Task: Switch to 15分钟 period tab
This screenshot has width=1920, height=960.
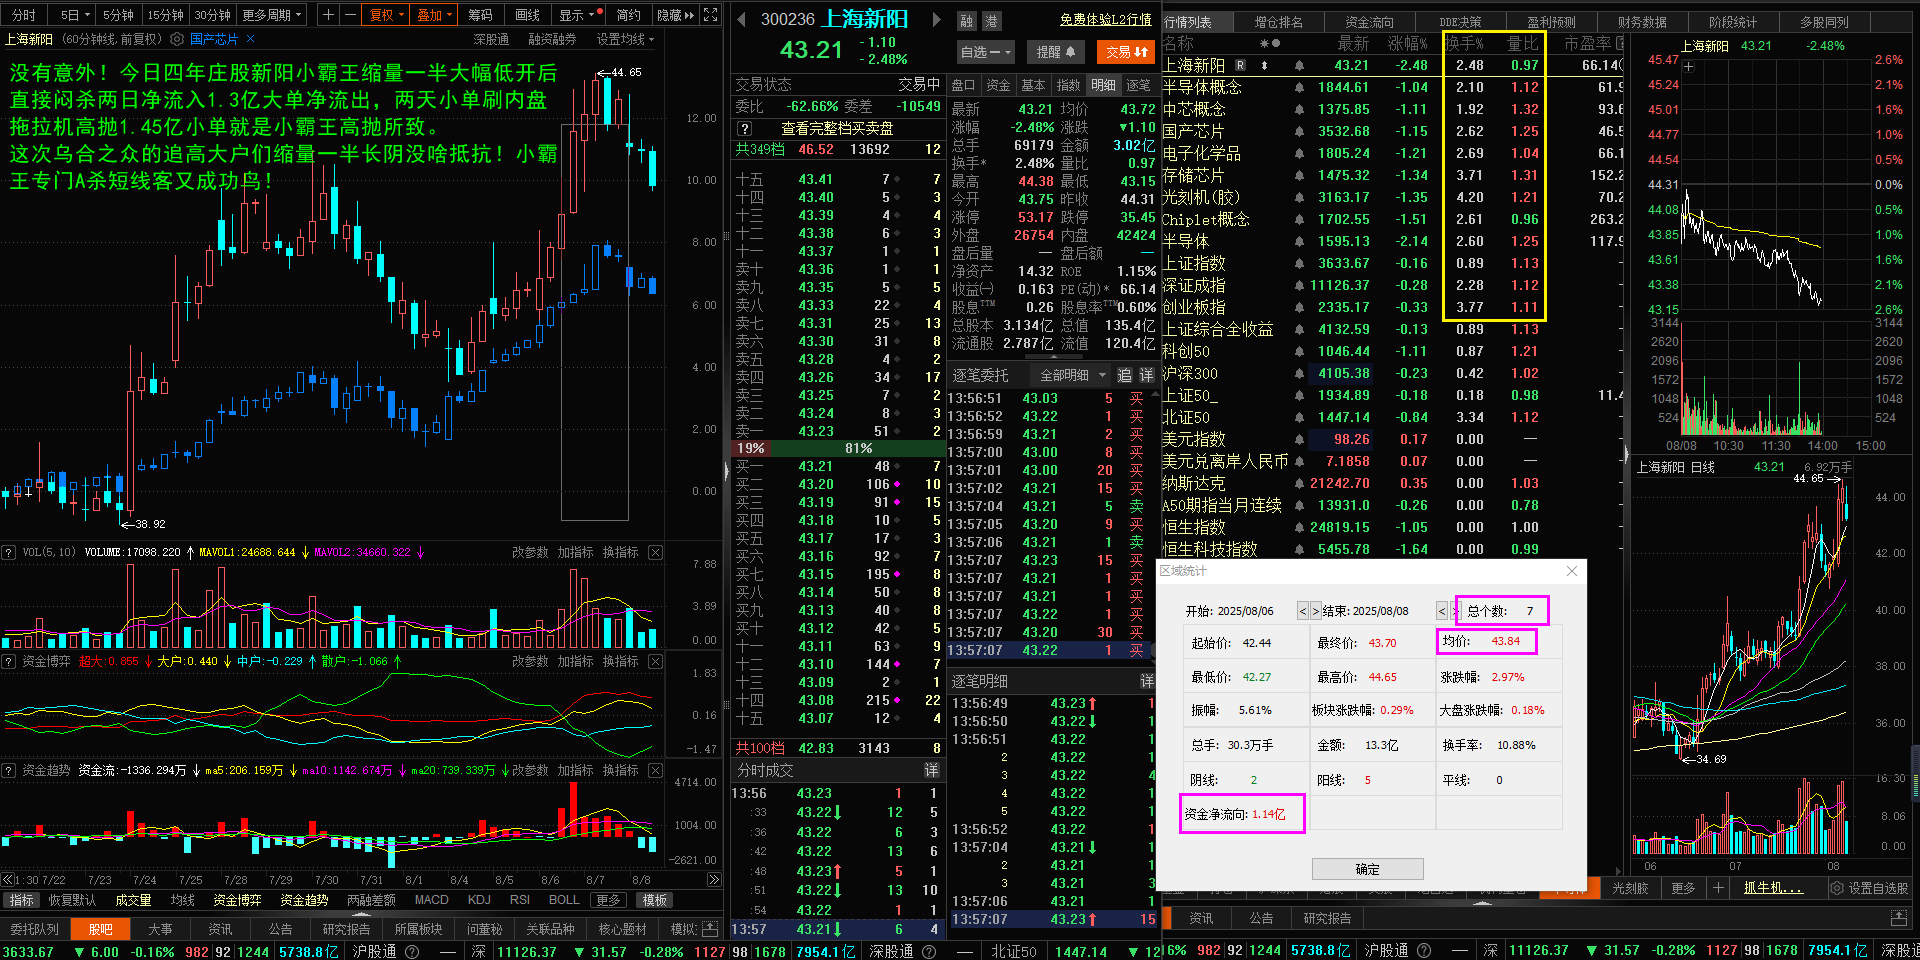Action: coord(165,15)
